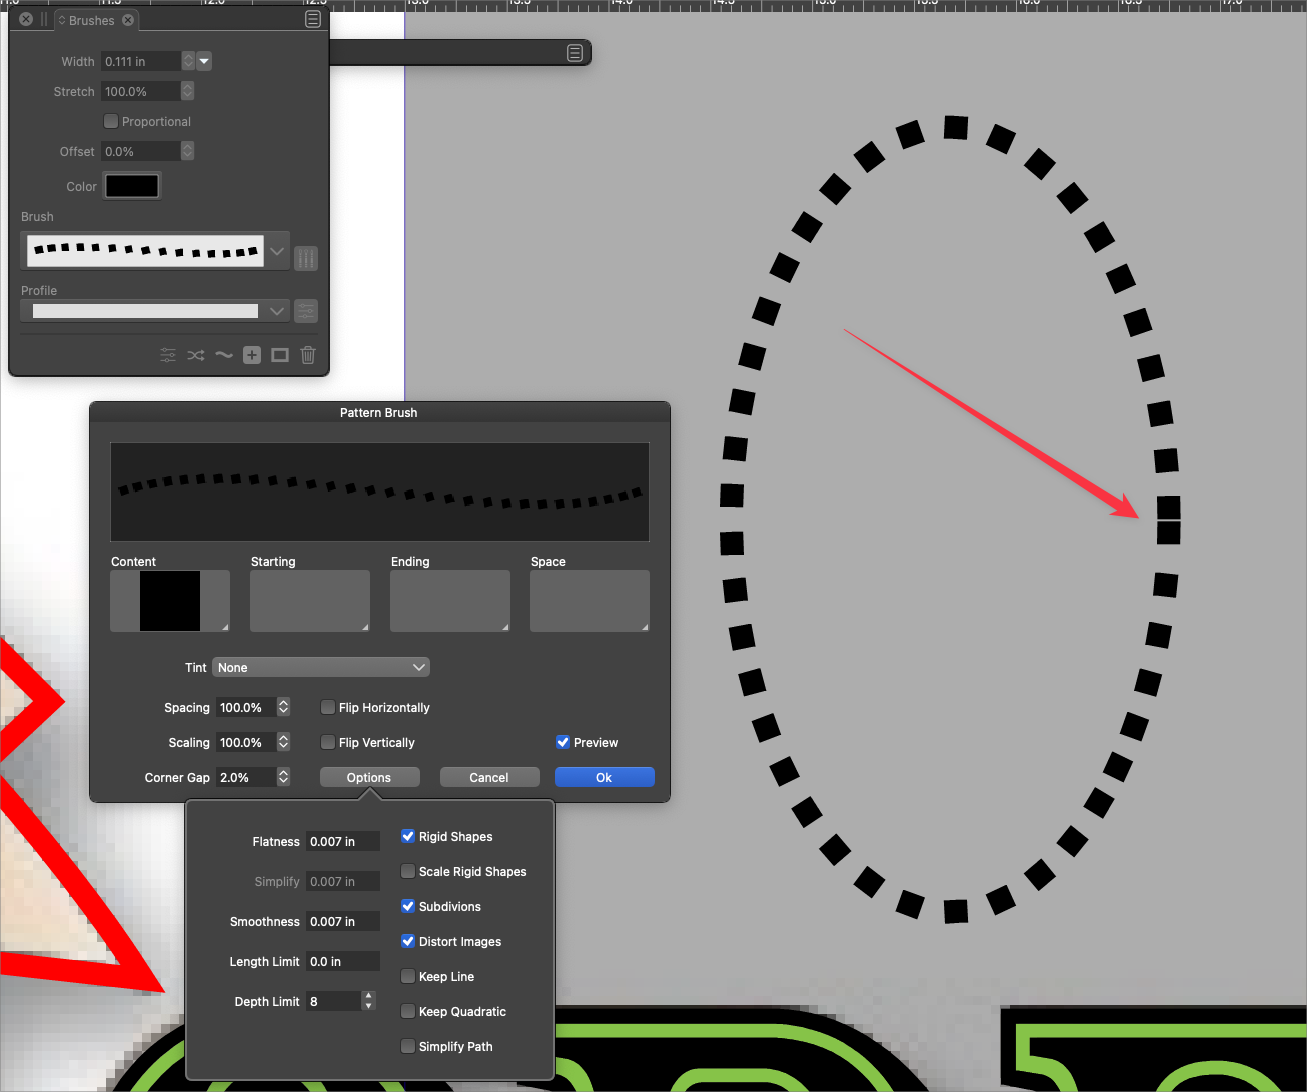Click the plus icon to add brush

pos(252,355)
